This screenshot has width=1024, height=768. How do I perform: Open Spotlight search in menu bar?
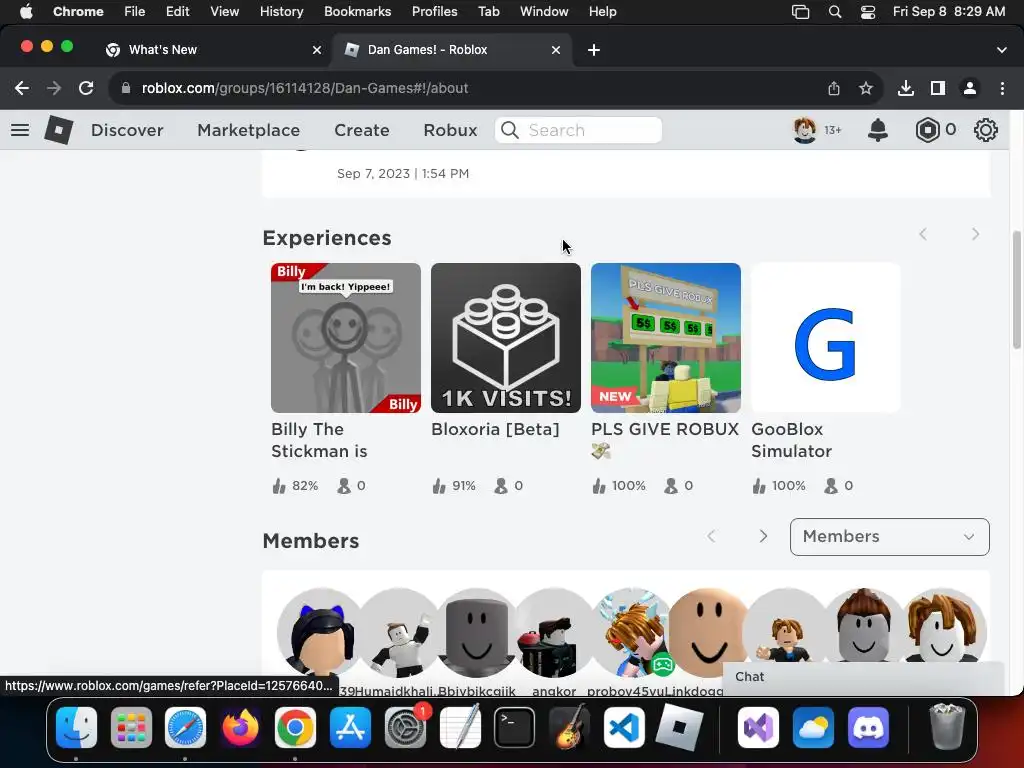[835, 12]
